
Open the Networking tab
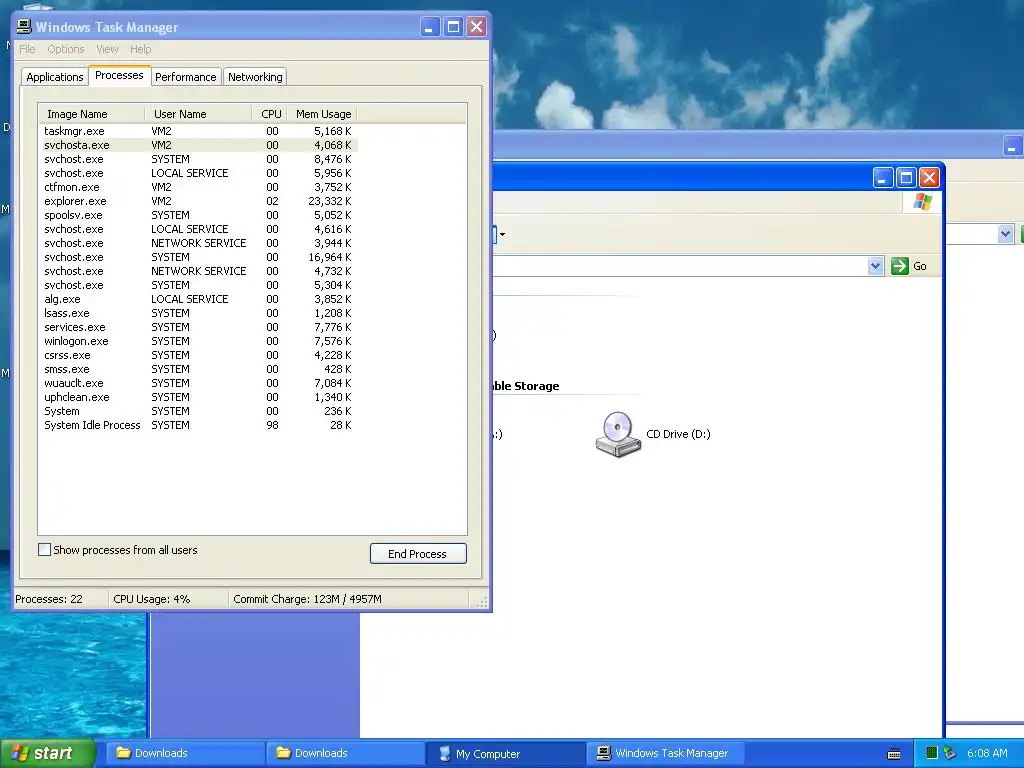pyautogui.click(x=255, y=77)
